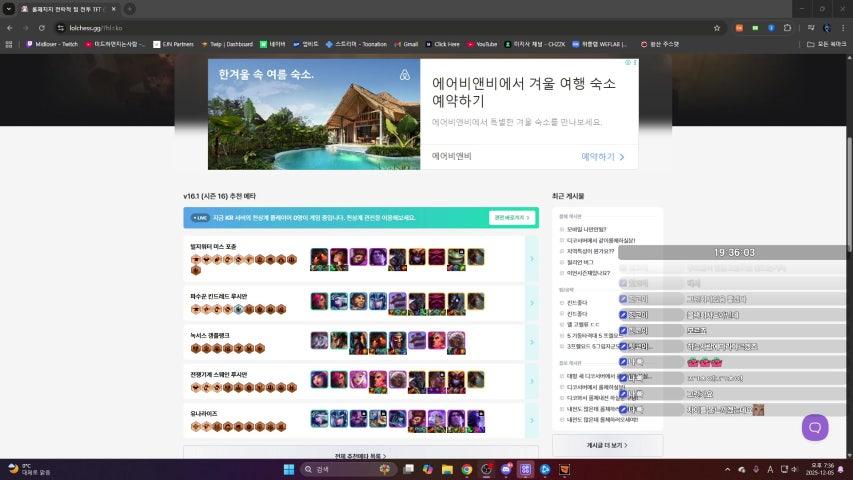Open the 유나라이즈 comp title
This screenshot has height=480, width=853.
point(203,414)
